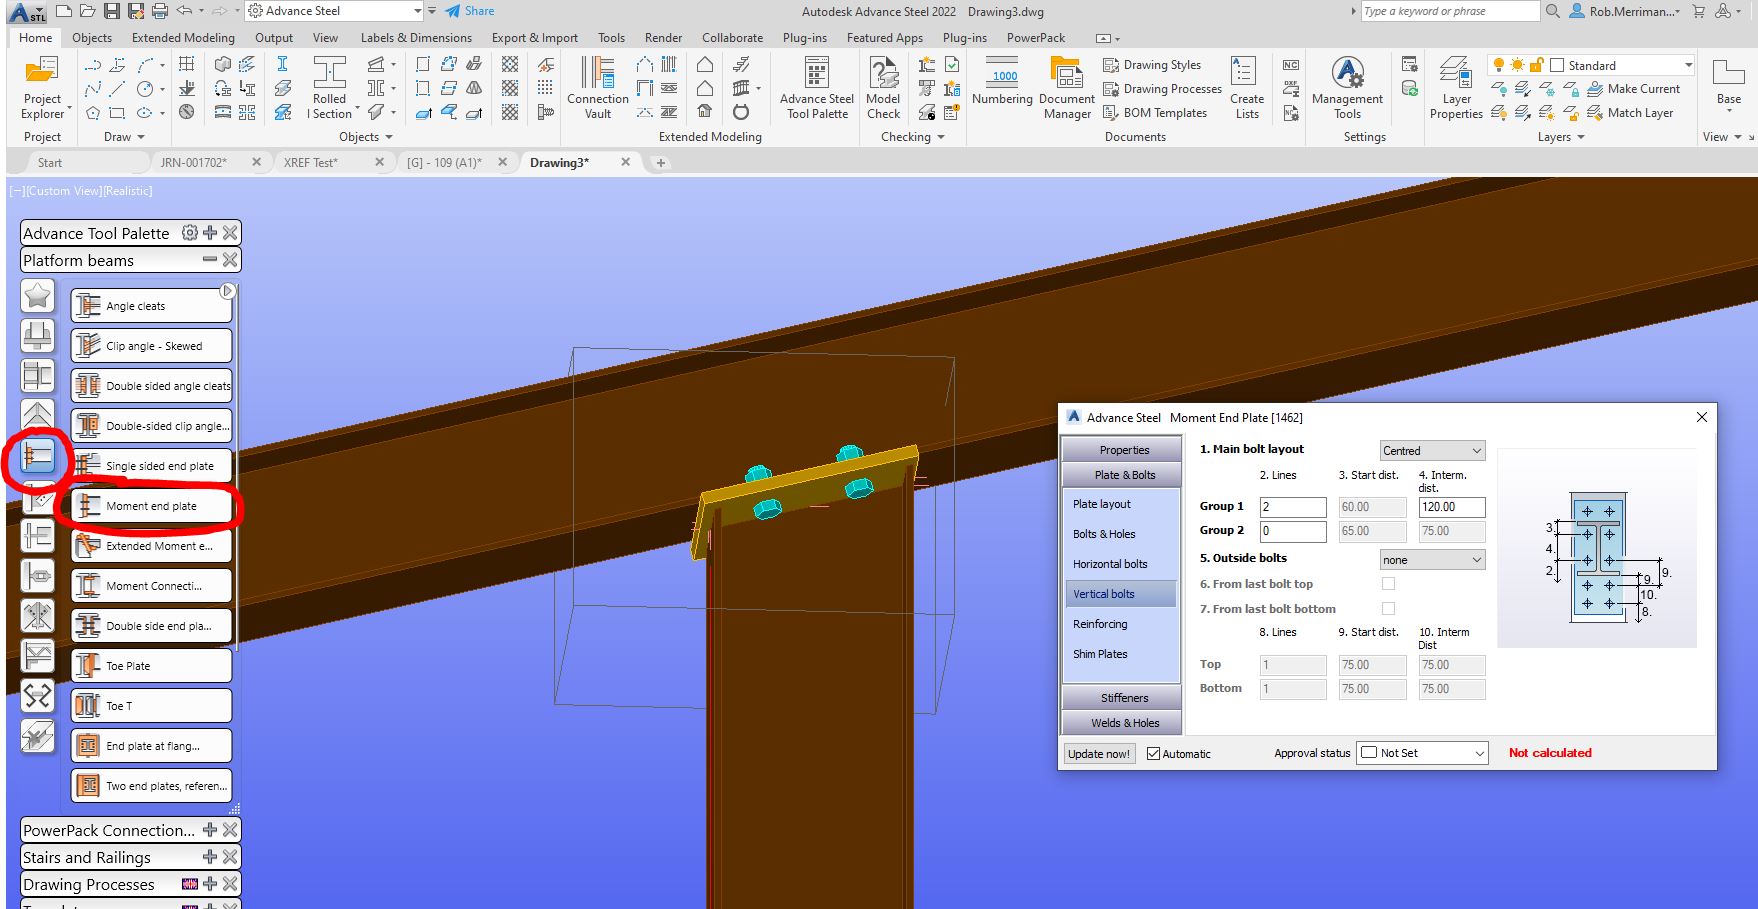Click Share icon in title bar
1758x909 pixels.
tap(470, 11)
